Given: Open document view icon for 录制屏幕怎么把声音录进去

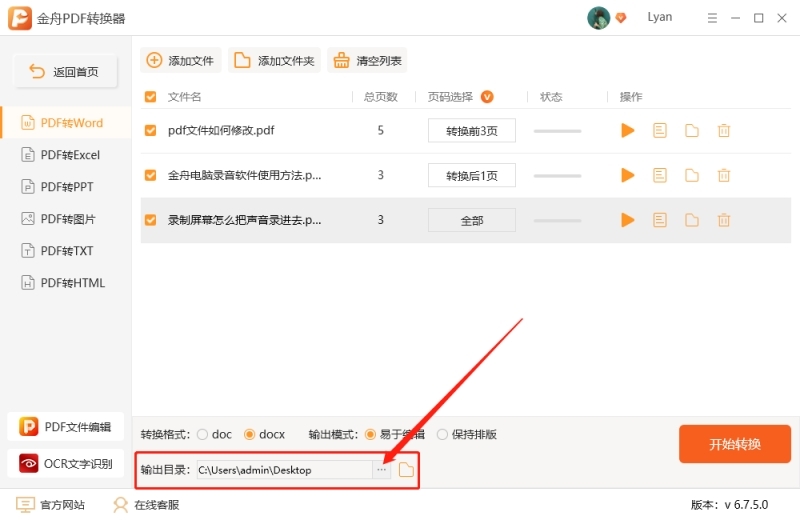Looking at the screenshot, I should point(660,220).
